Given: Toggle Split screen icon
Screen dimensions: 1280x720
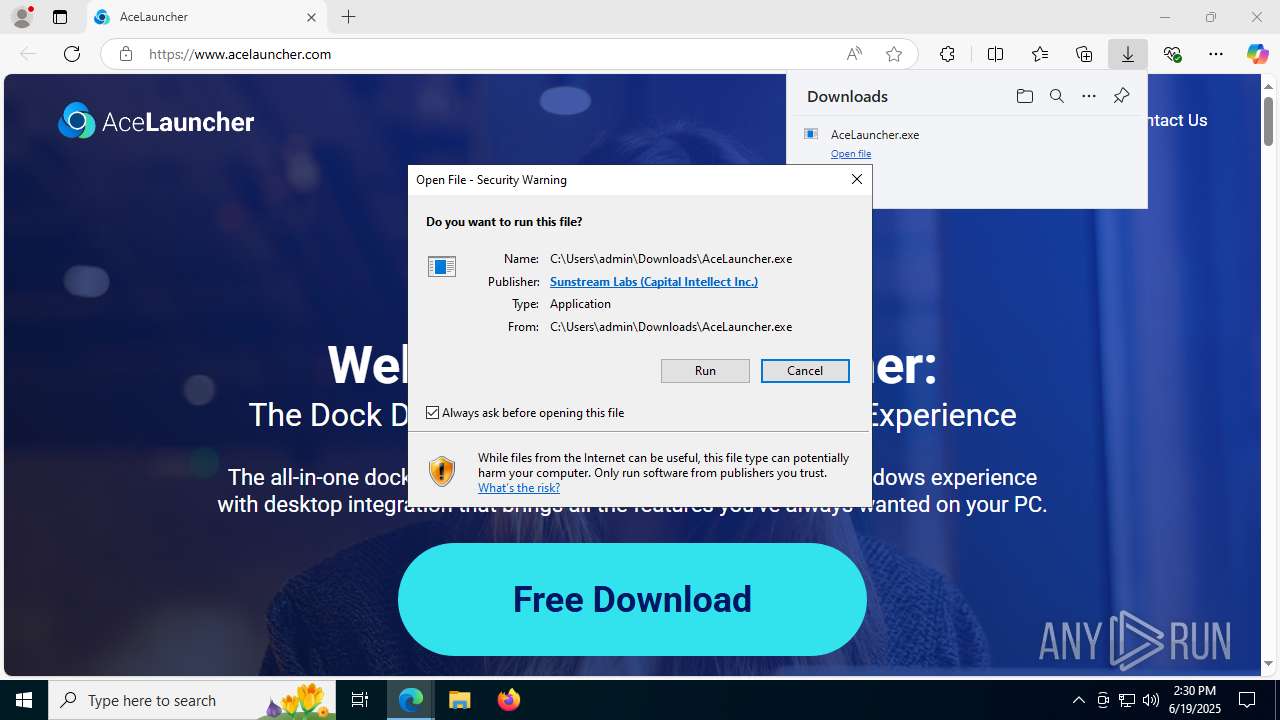Looking at the screenshot, I should click(x=995, y=54).
